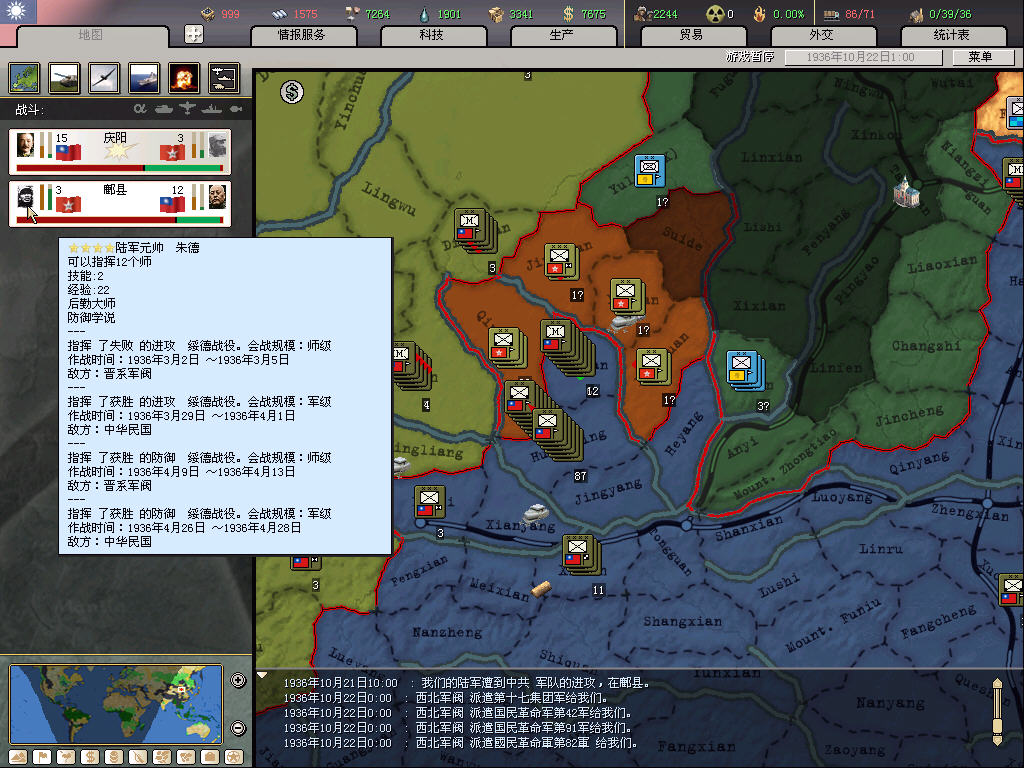Select the naval units warship icon
This screenshot has width=1024, height=768.
click(x=143, y=77)
